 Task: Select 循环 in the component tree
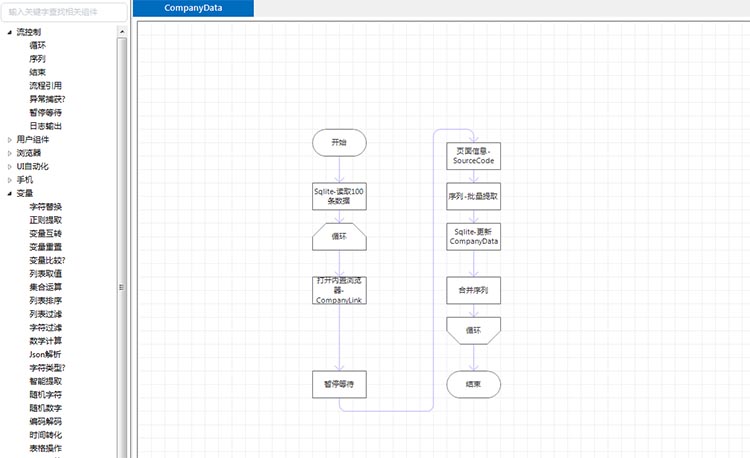tap(37, 45)
